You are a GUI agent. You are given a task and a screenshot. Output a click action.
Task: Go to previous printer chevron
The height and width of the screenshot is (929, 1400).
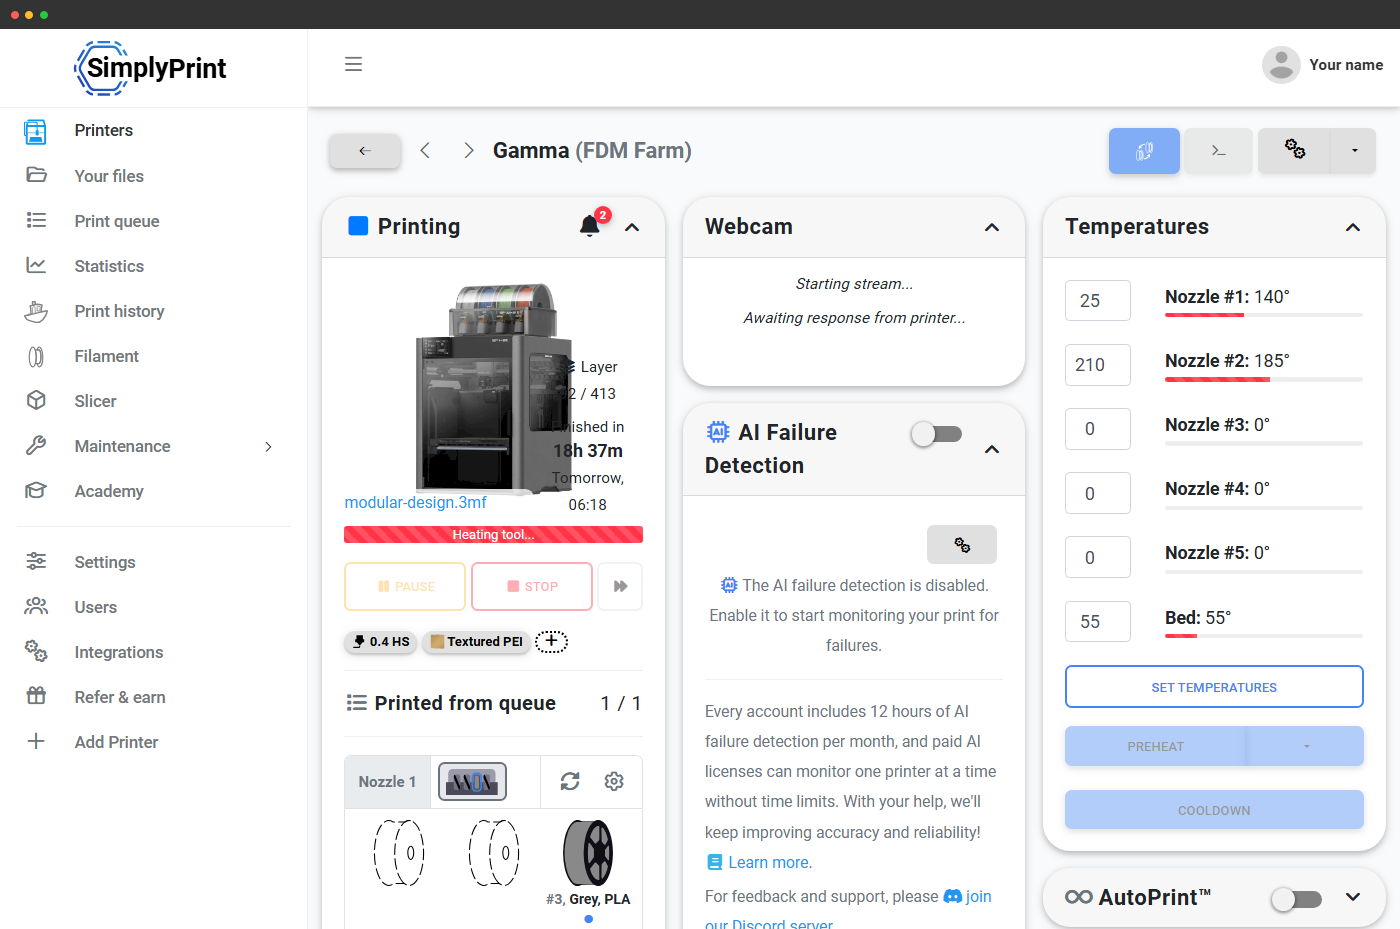pyautogui.click(x=425, y=150)
